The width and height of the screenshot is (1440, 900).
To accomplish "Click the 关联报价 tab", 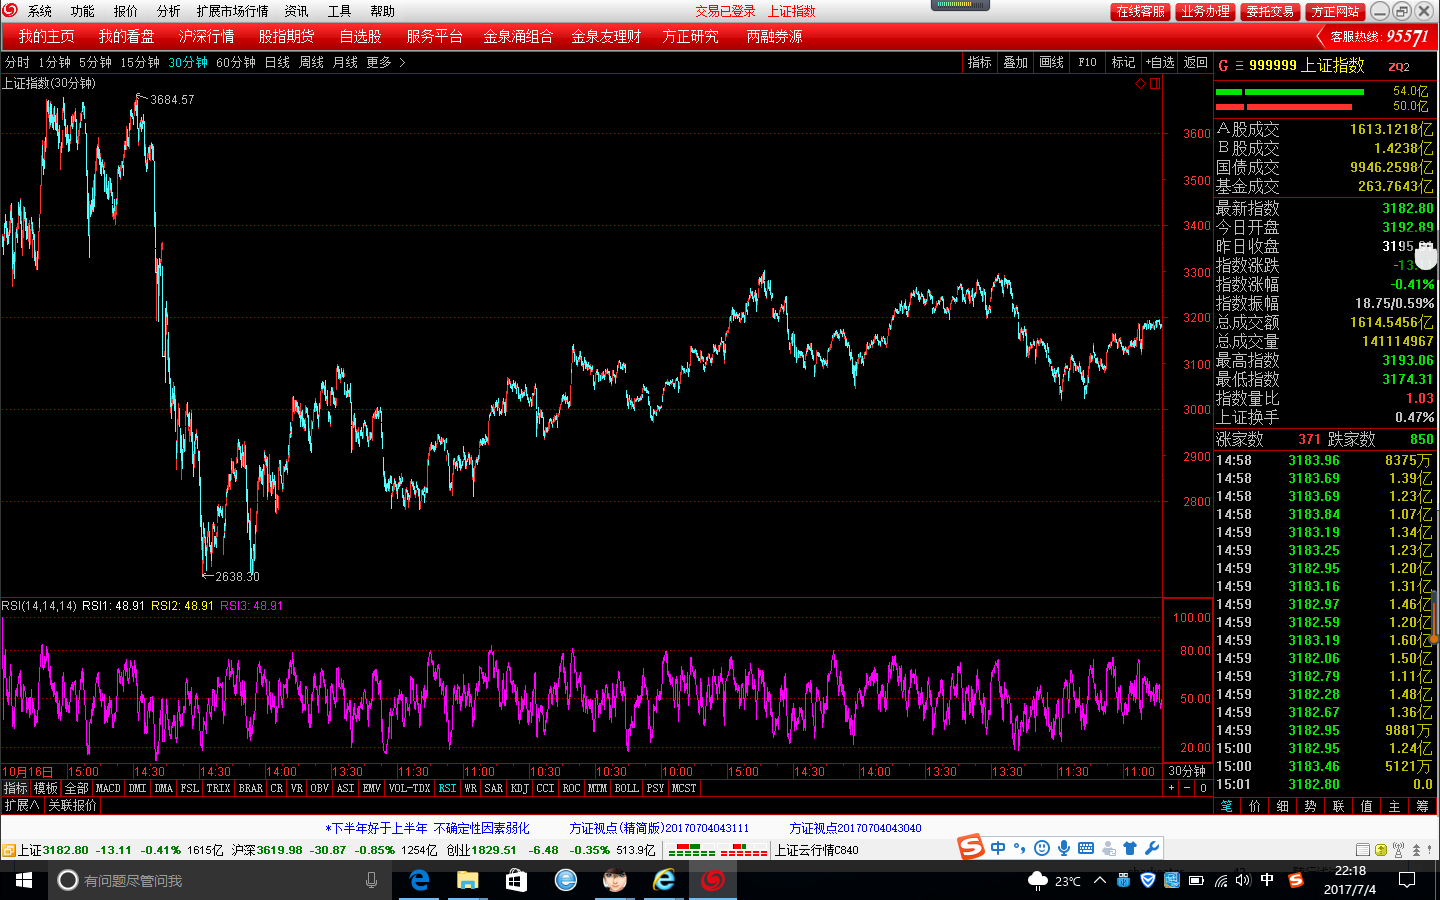I will coord(73,805).
